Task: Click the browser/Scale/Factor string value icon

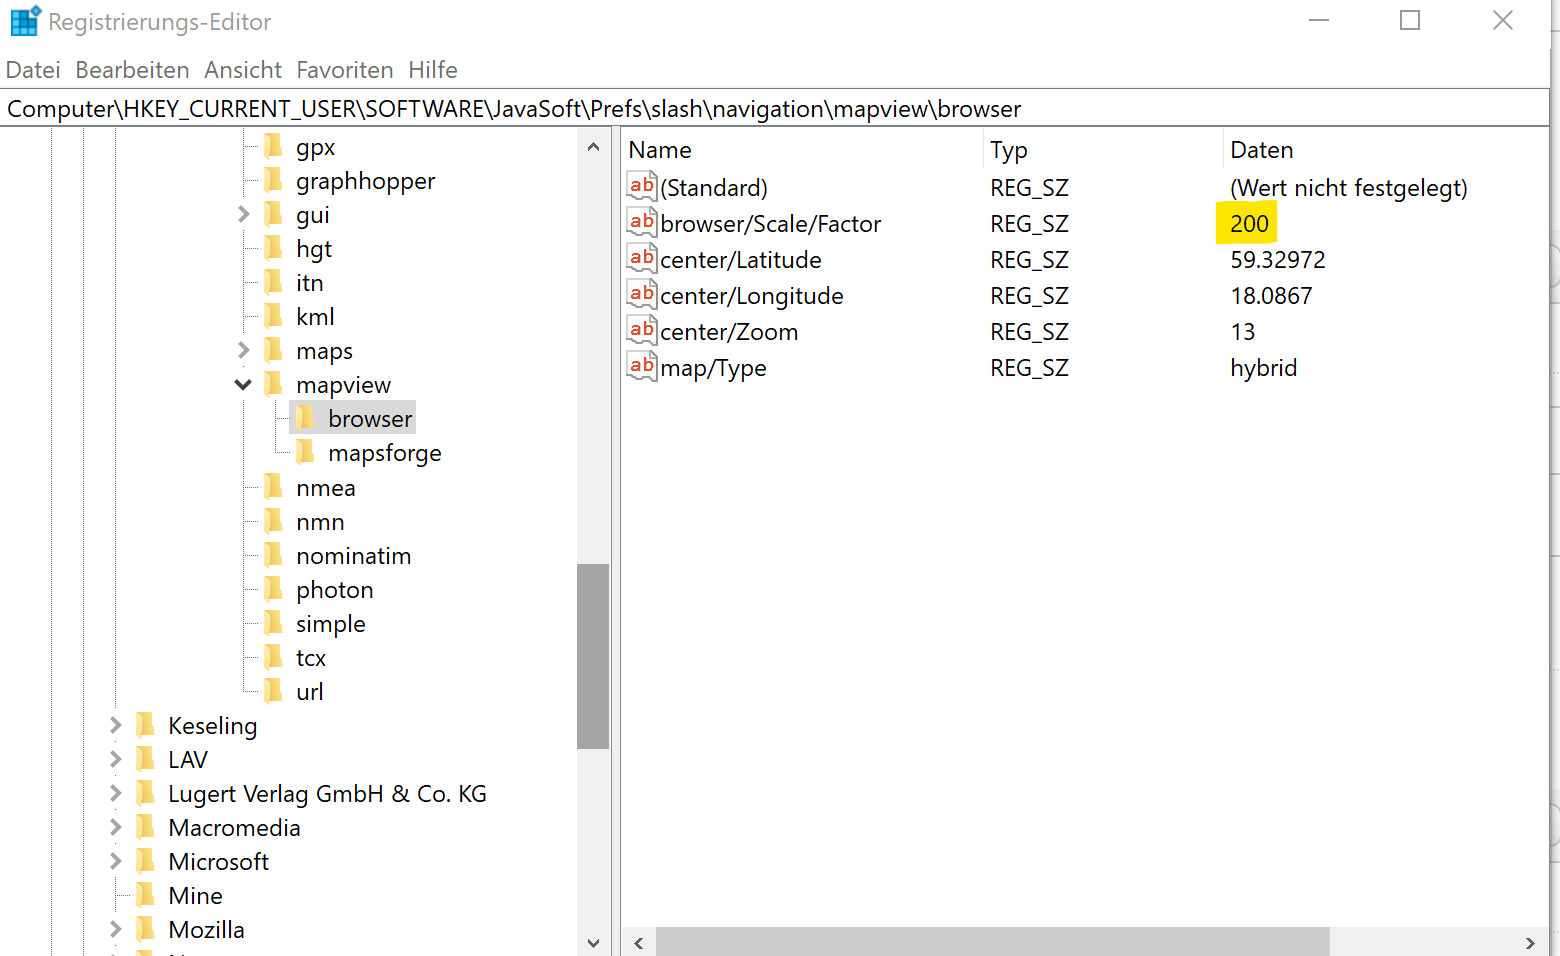Action: tap(641, 223)
